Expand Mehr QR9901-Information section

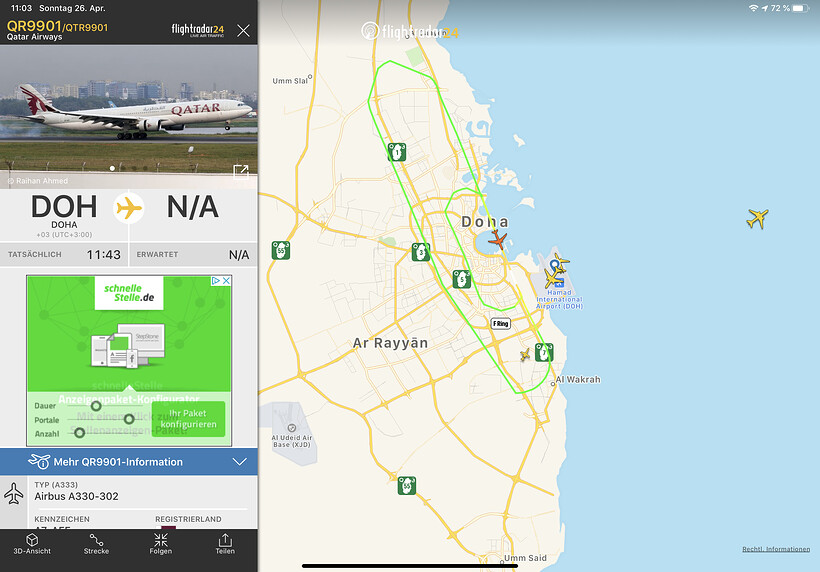click(129, 462)
